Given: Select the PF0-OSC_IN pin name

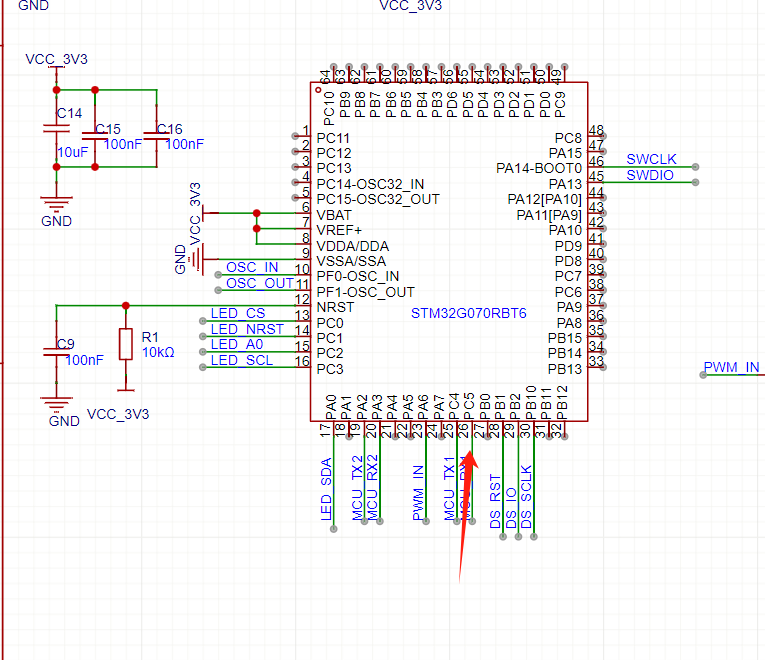Looking at the screenshot, I should pos(358,277).
